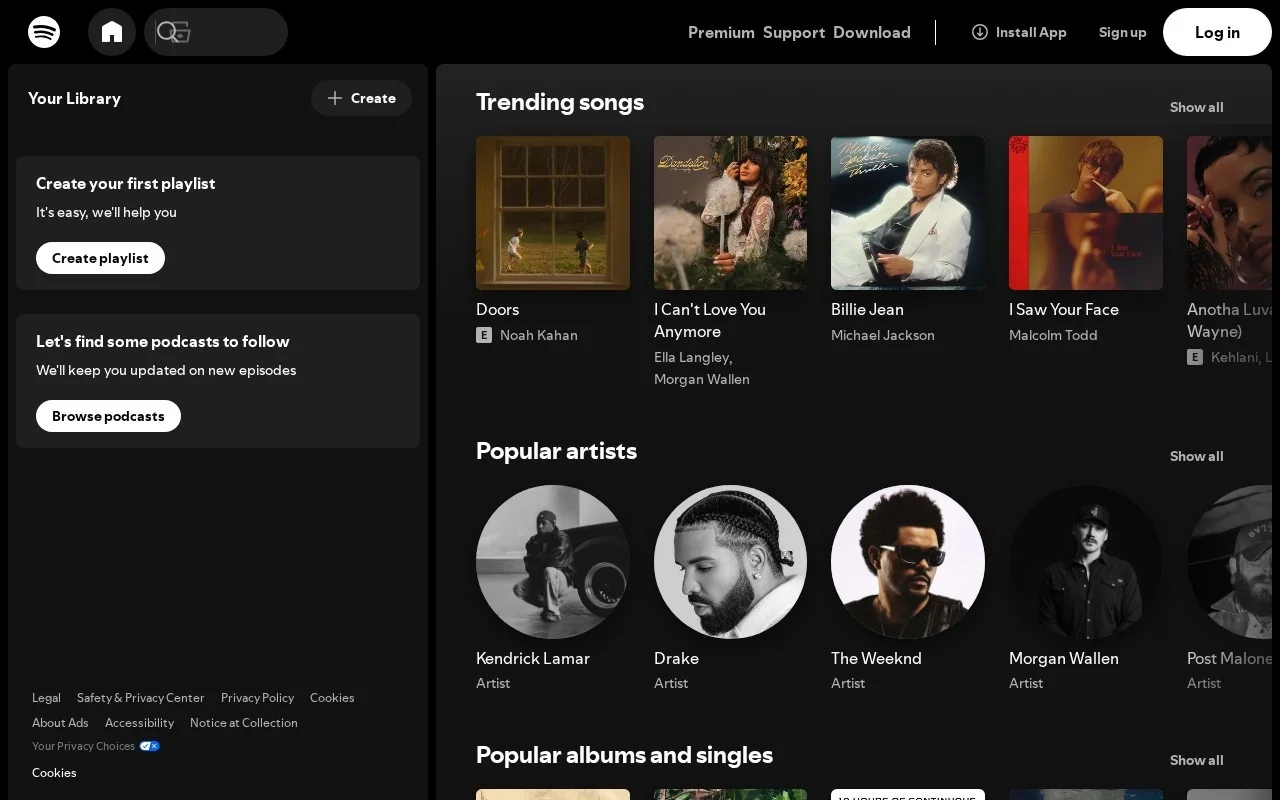
Task: Click the Your Privacy Choices toggle icon
Action: click(x=150, y=746)
